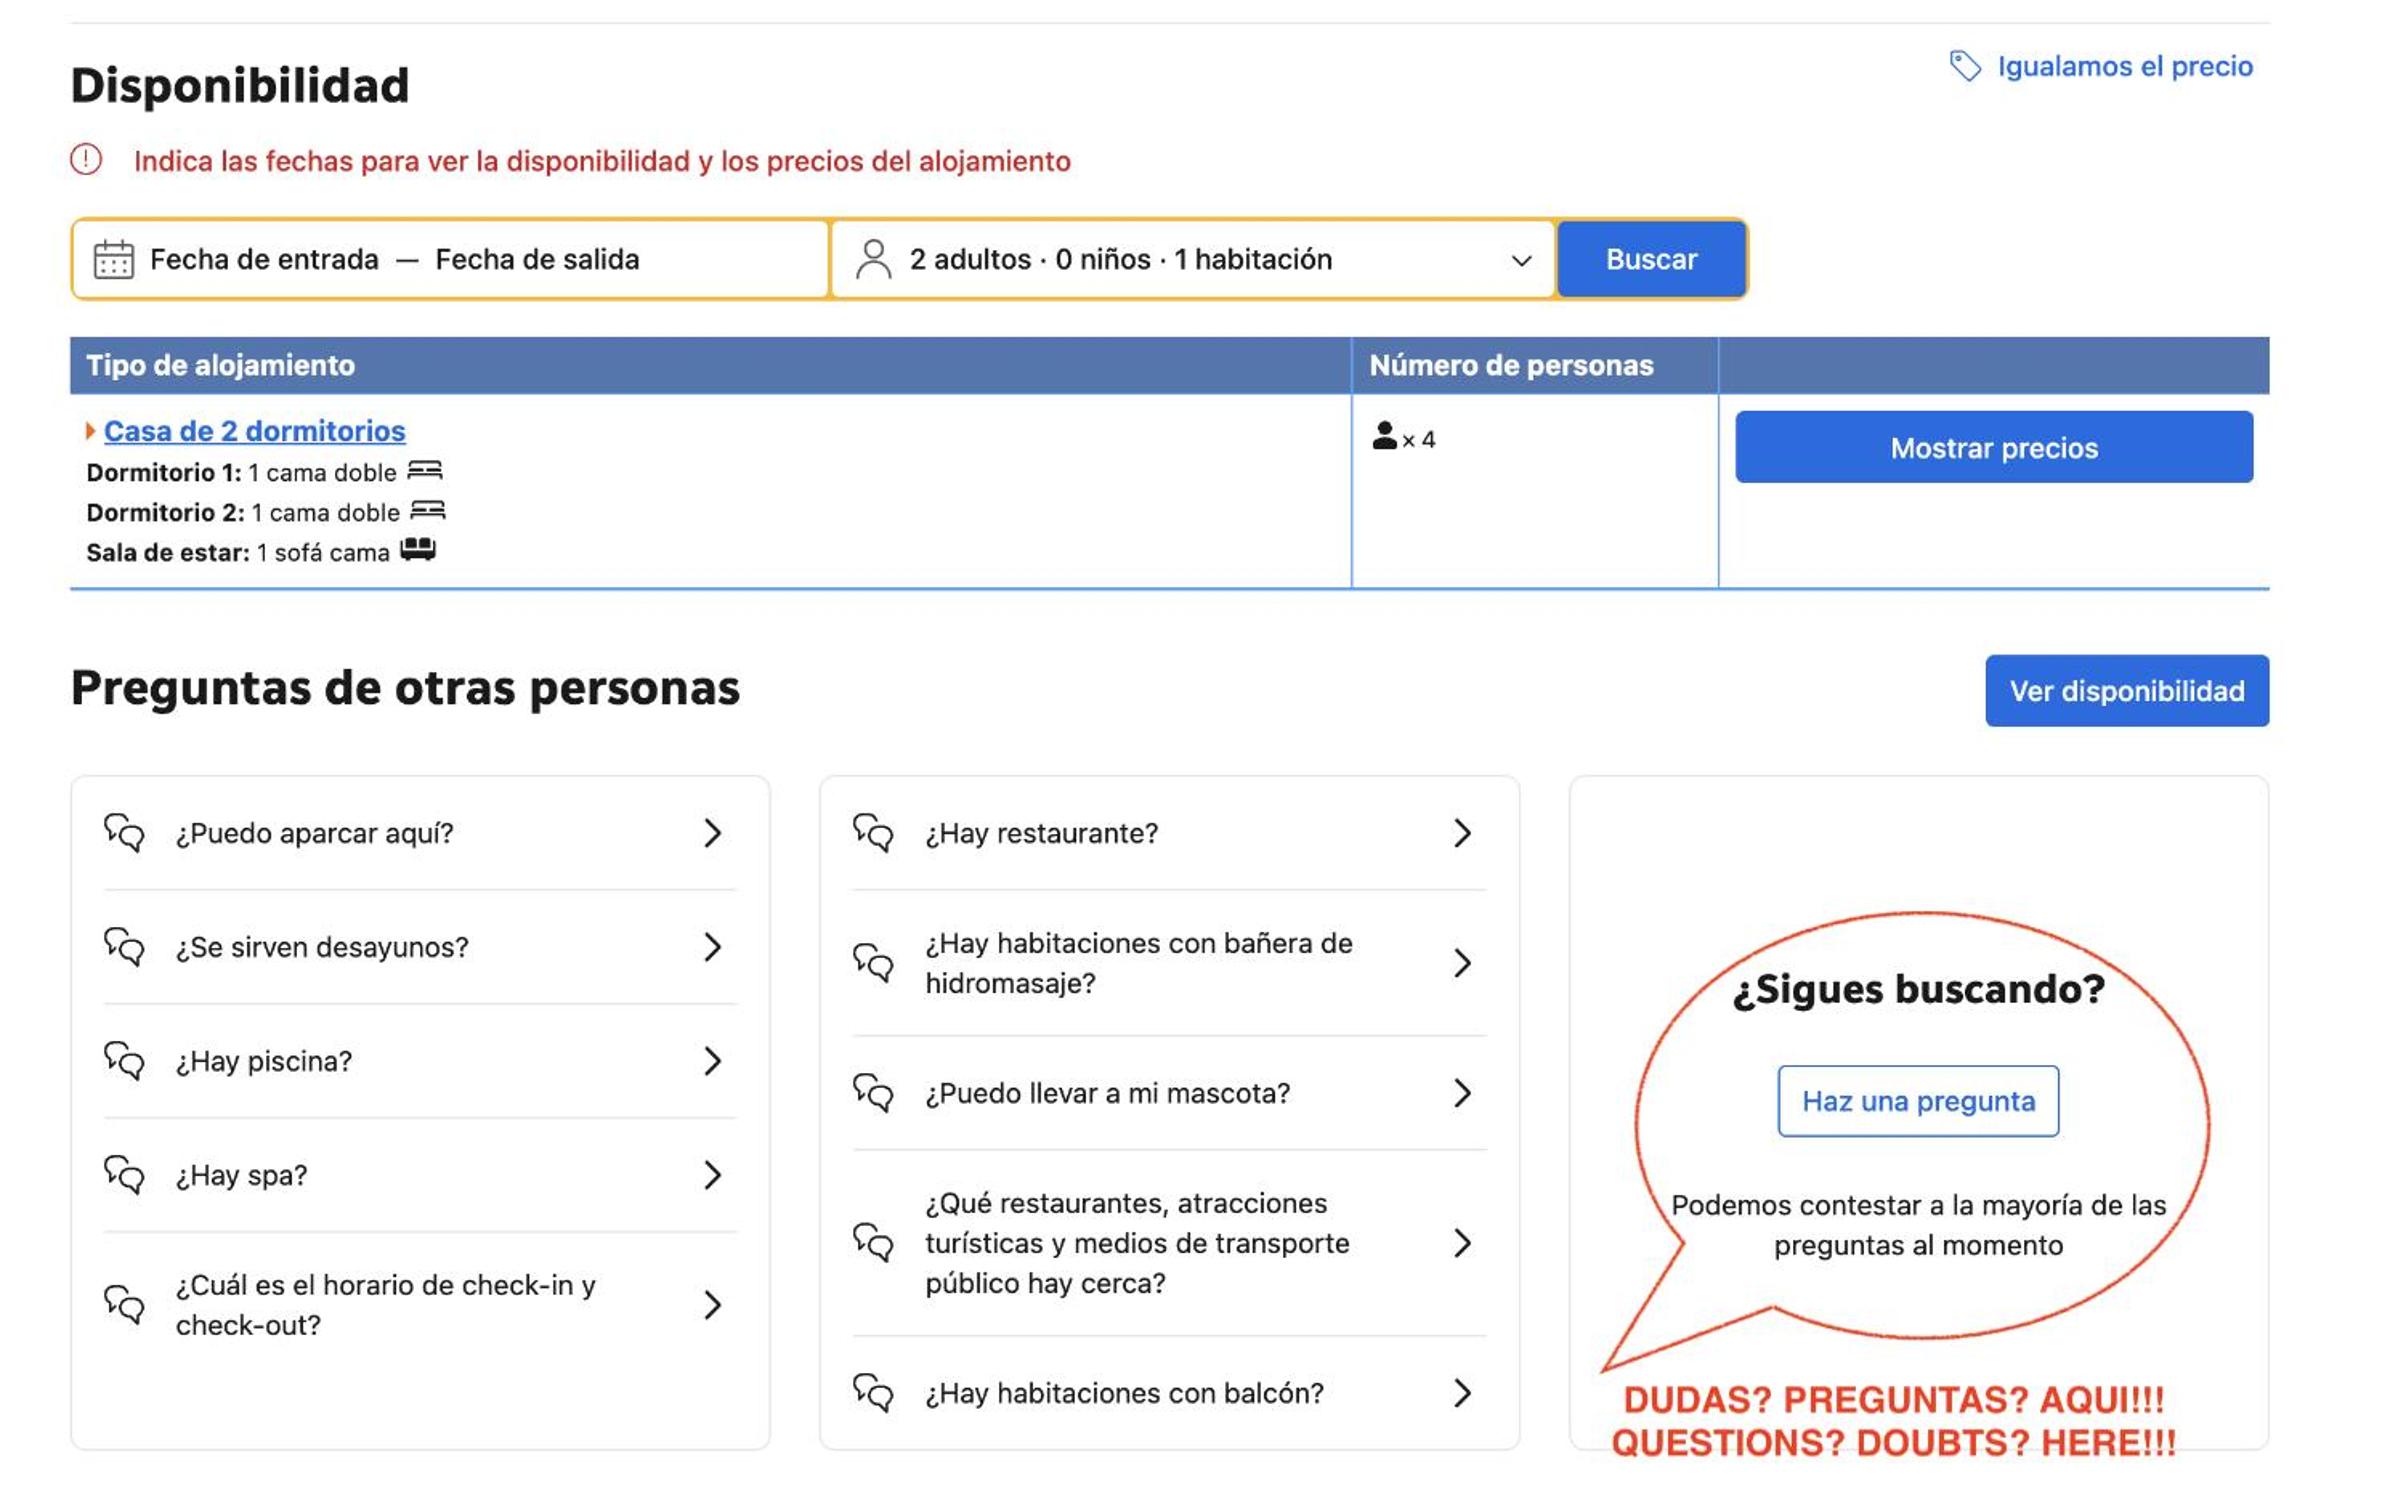
Task: Click the chat bubble icon beside ¿Hay spa?
Action: (124, 1174)
